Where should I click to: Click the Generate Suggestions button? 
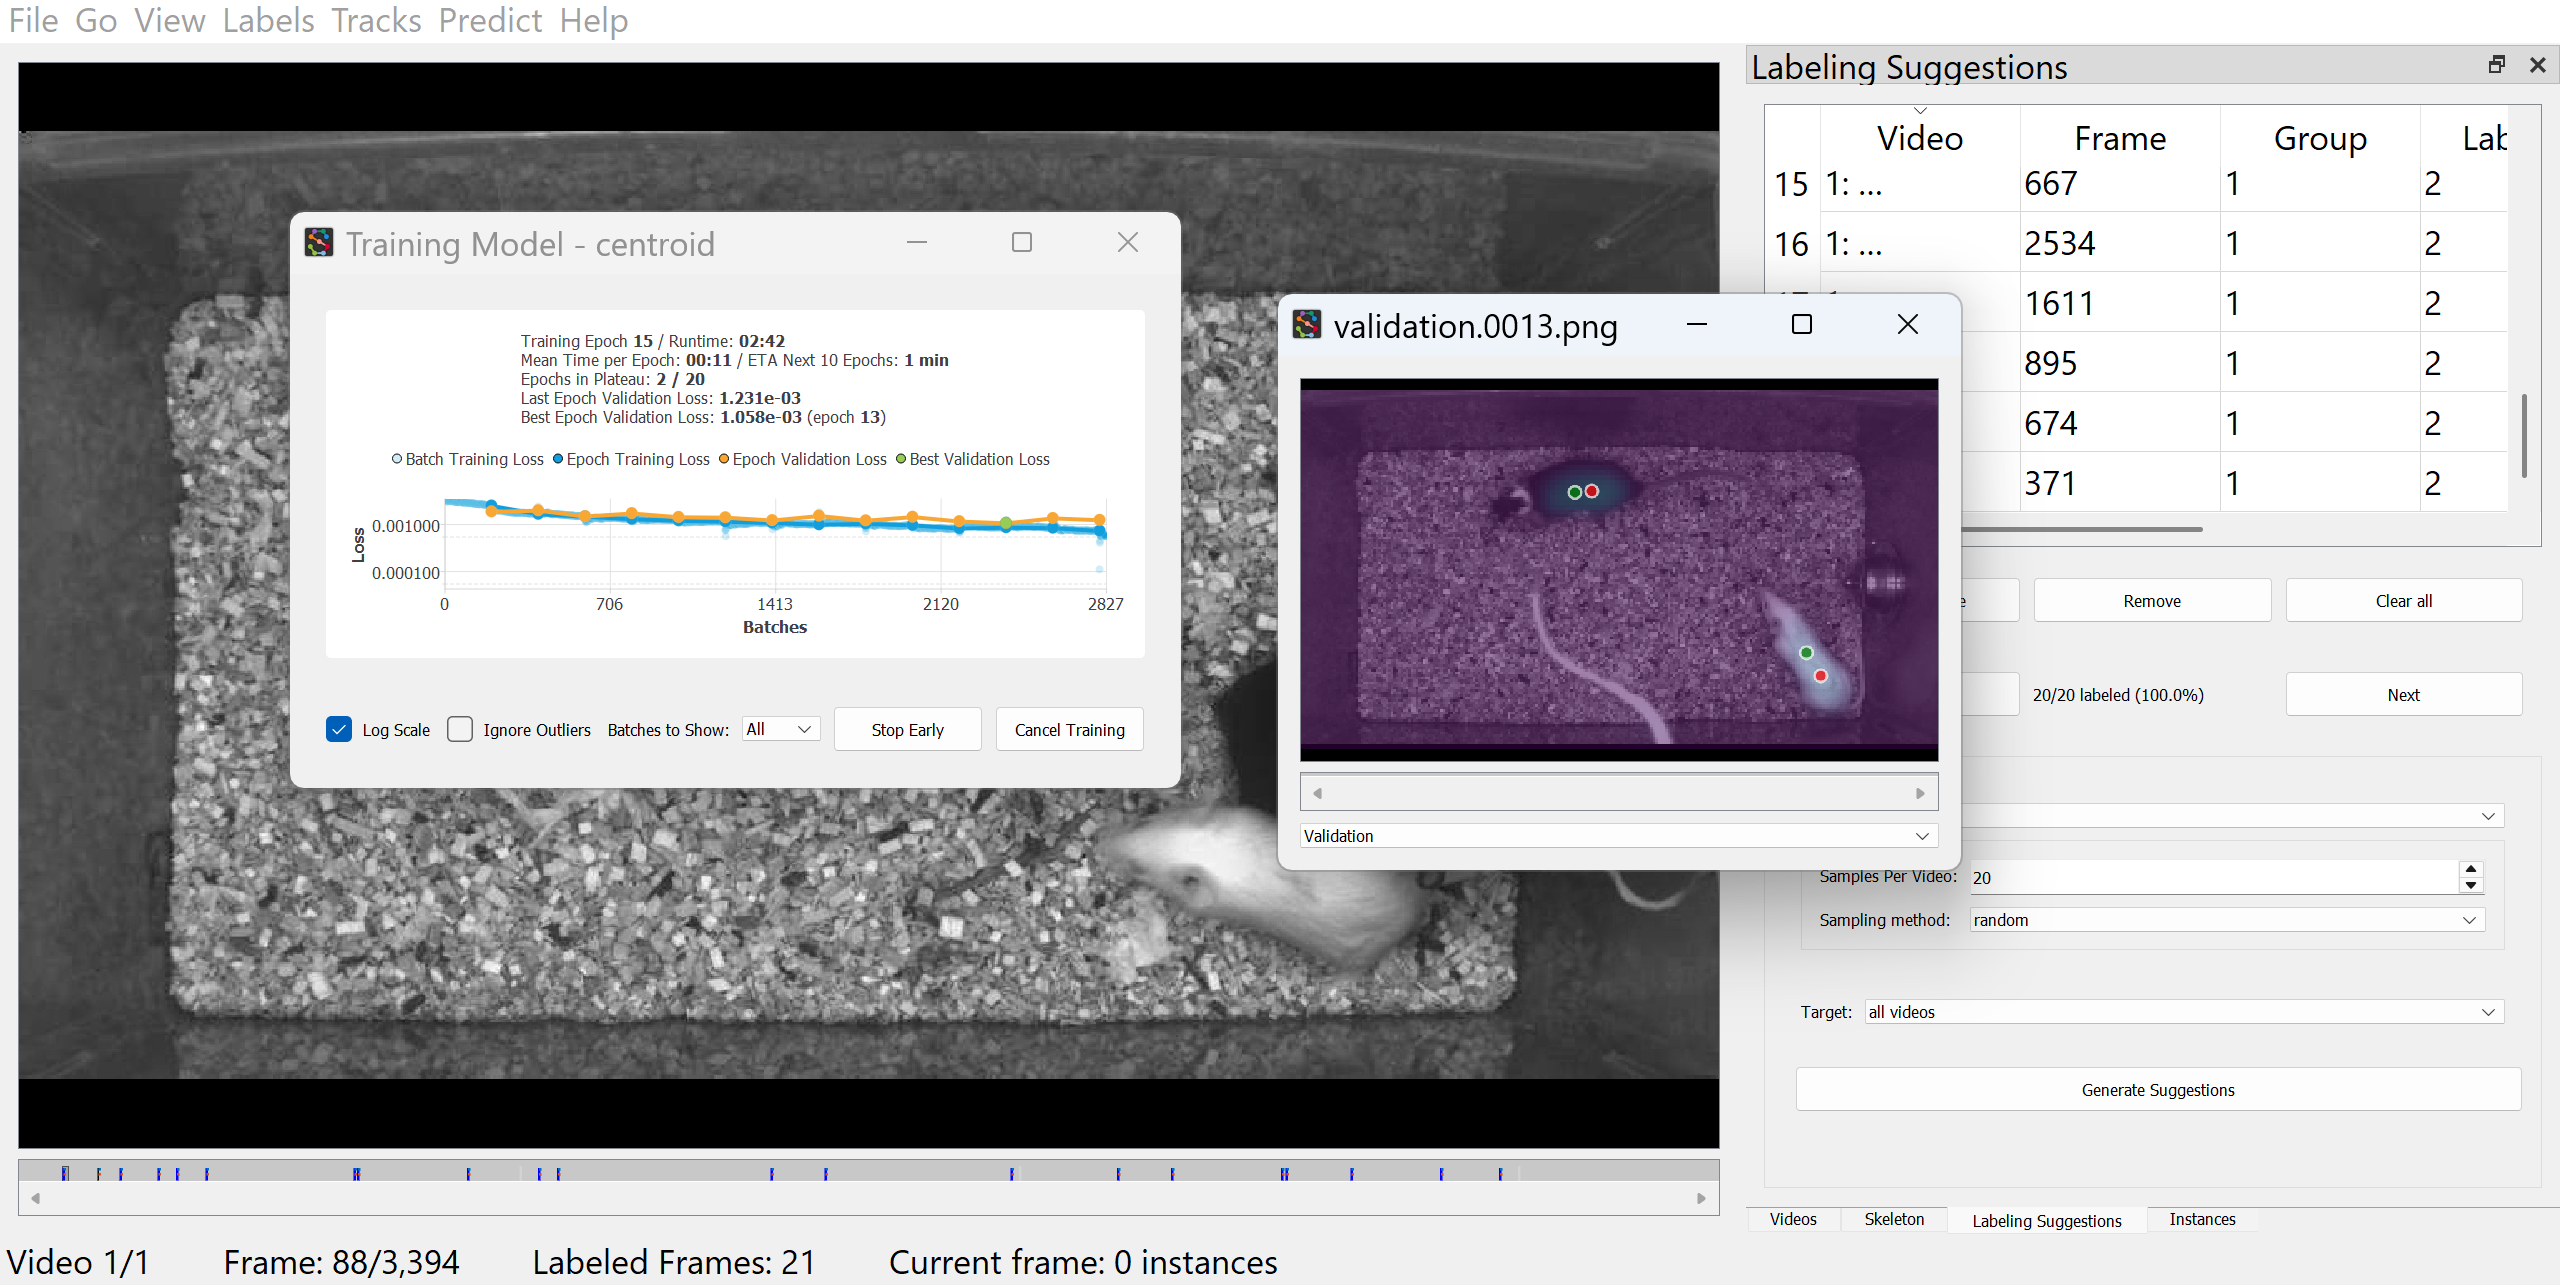pyautogui.click(x=2157, y=1090)
